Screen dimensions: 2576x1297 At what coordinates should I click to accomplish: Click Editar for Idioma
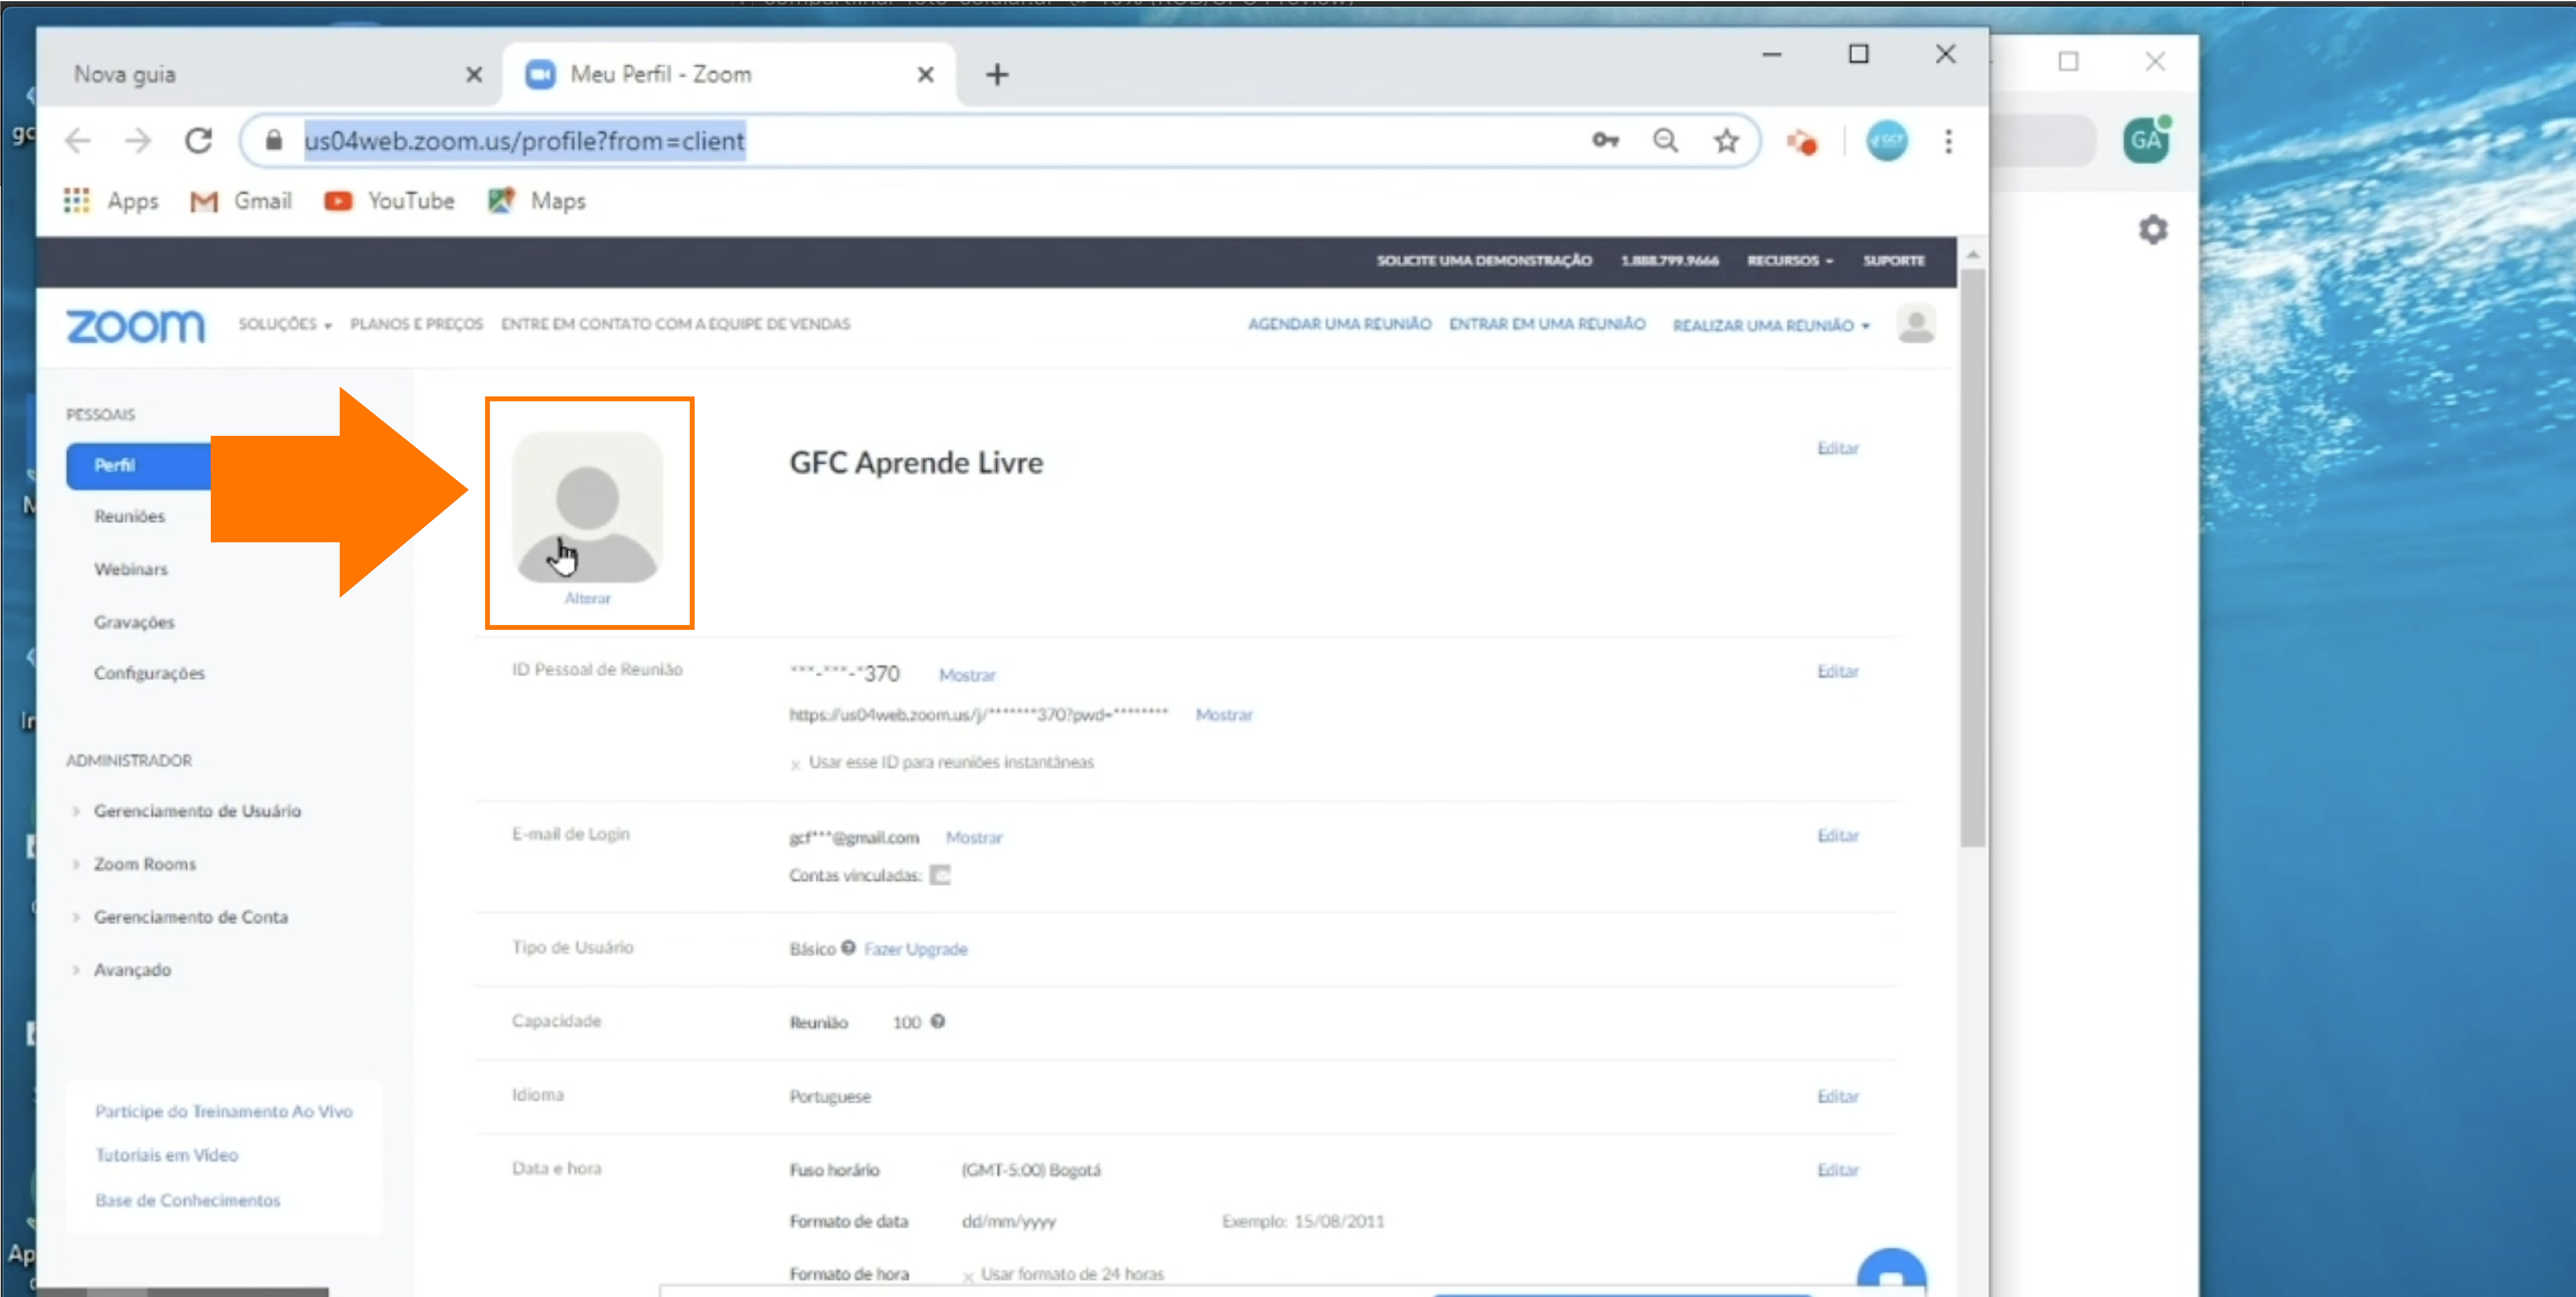tap(1838, 1097)
